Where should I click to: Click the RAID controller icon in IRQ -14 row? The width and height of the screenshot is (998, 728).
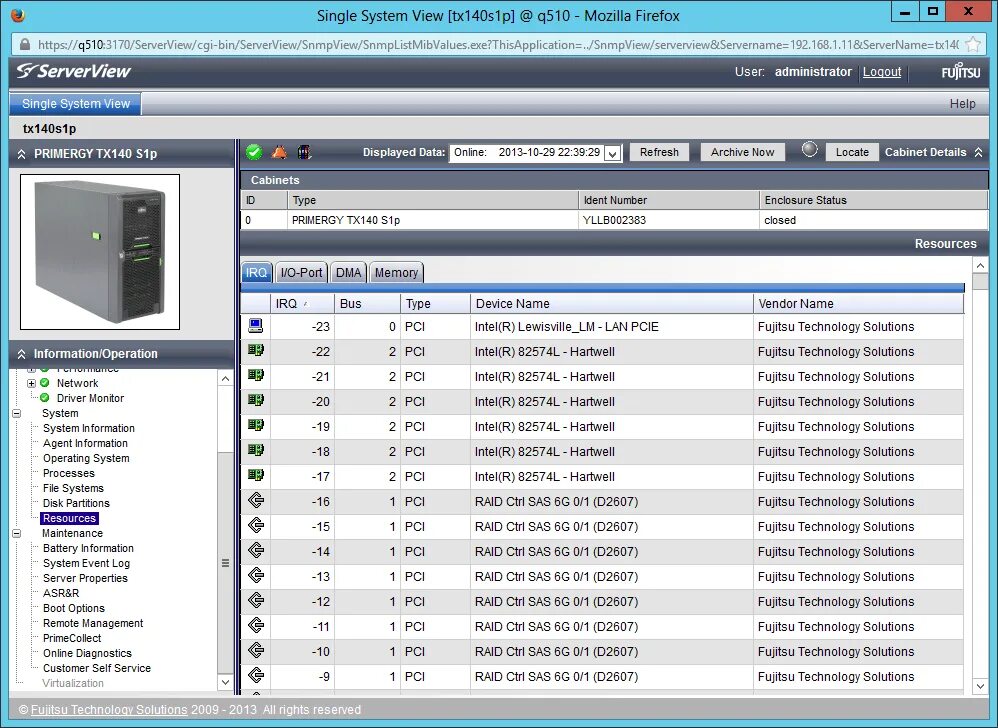[256, 550]
